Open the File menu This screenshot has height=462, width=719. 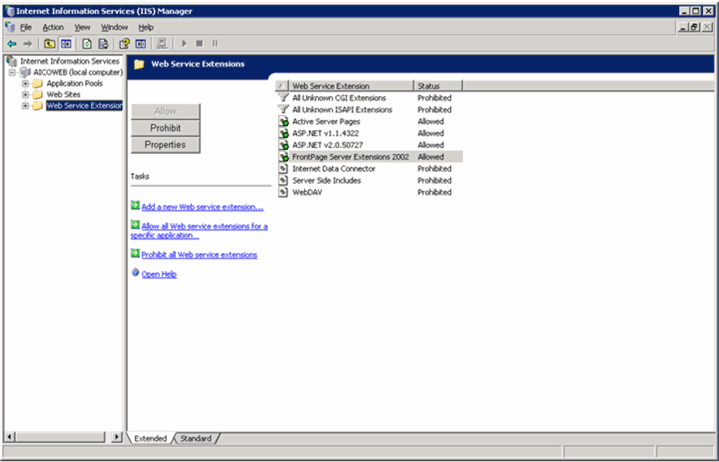click(26, 28)
